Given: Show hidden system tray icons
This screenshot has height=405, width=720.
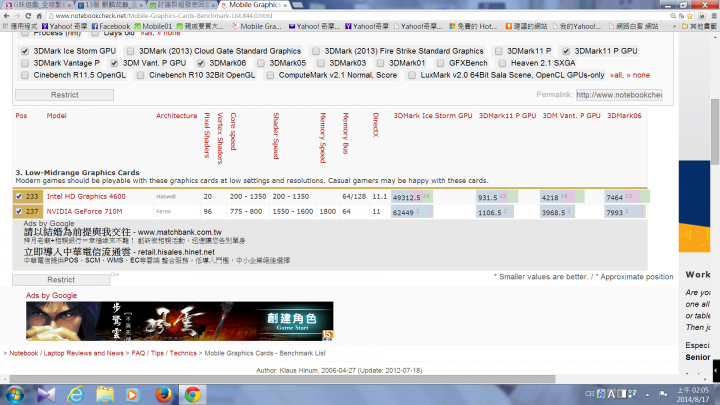Looking at the screenshot, I should pyautogui.click(x=647, y=394).
